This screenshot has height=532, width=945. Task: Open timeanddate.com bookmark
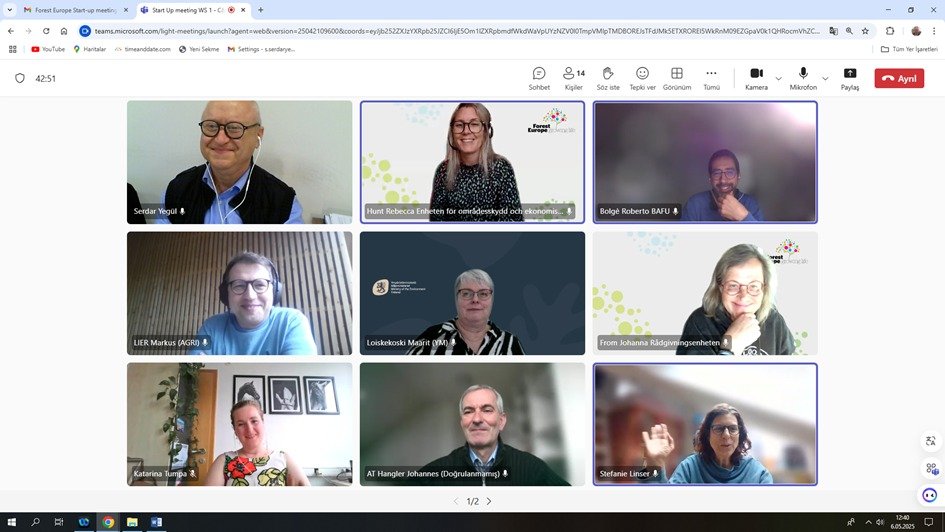tap(143, 49)
